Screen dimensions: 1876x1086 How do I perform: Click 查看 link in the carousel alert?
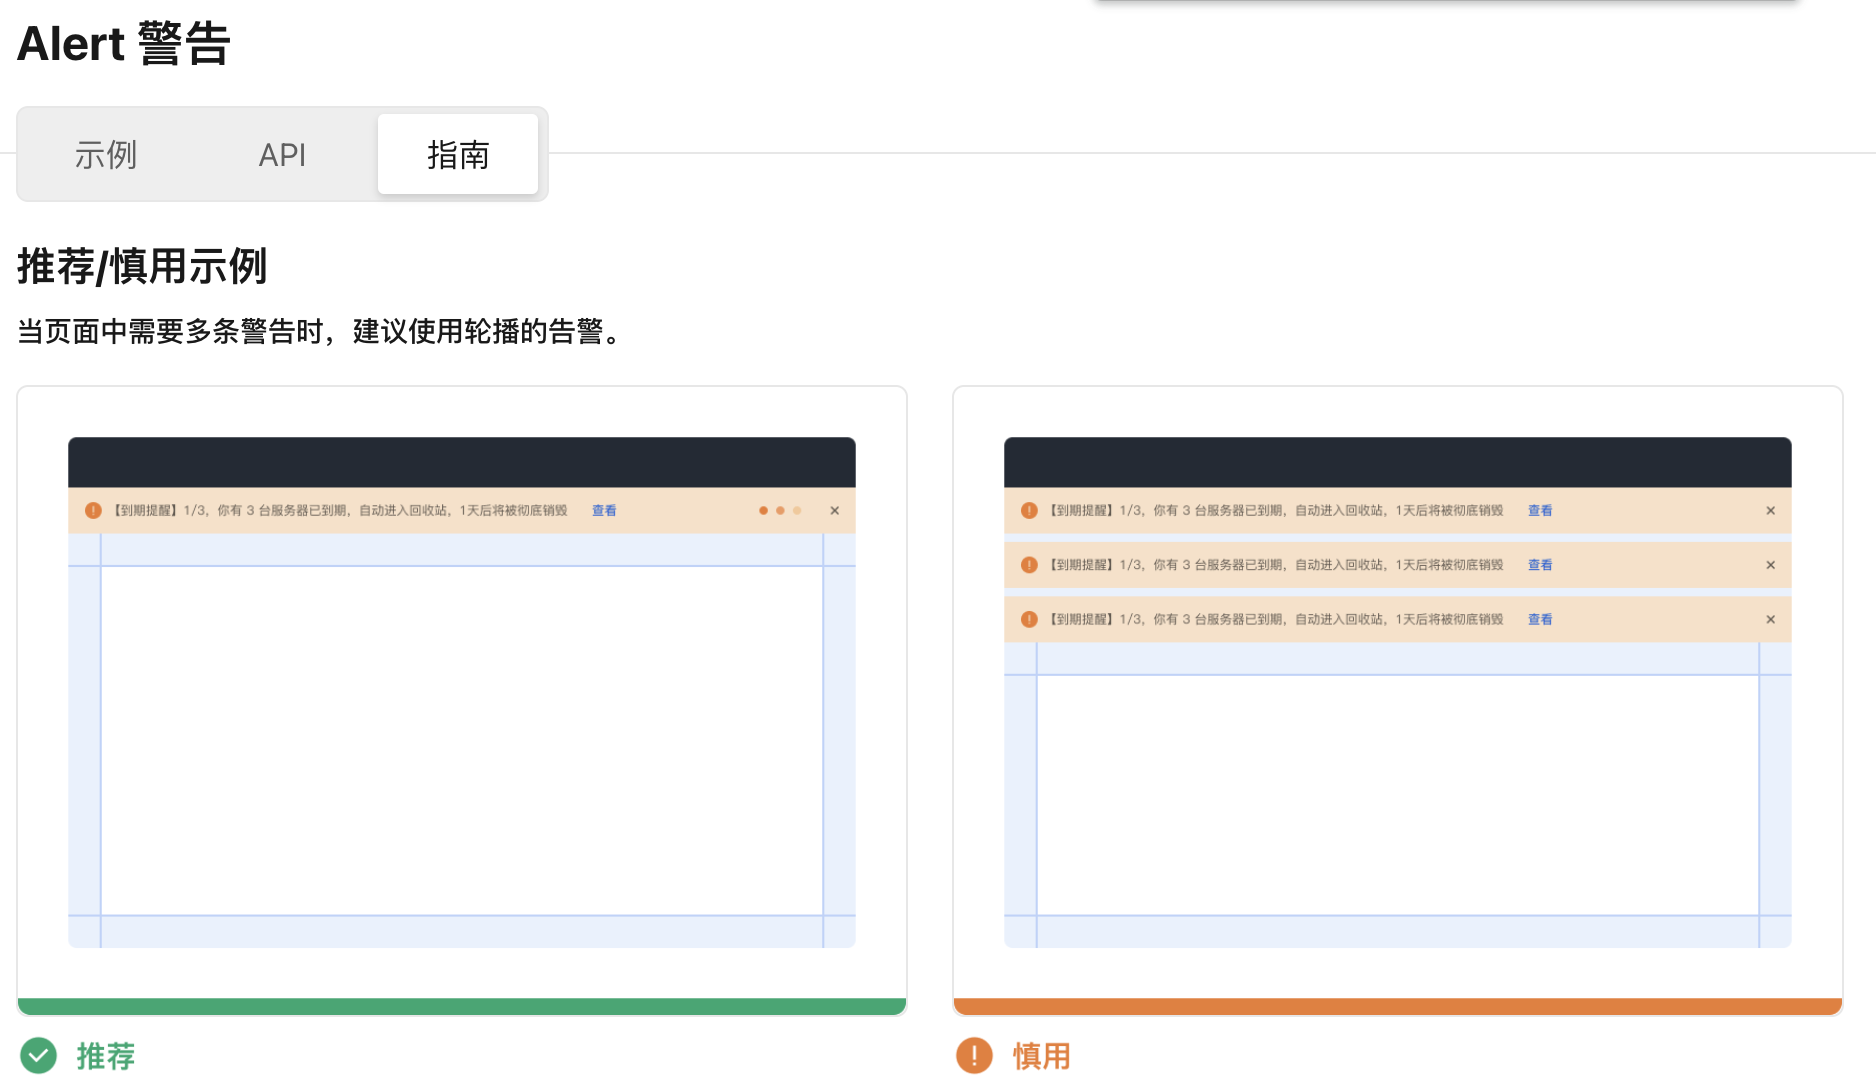[x=604, y=510]
